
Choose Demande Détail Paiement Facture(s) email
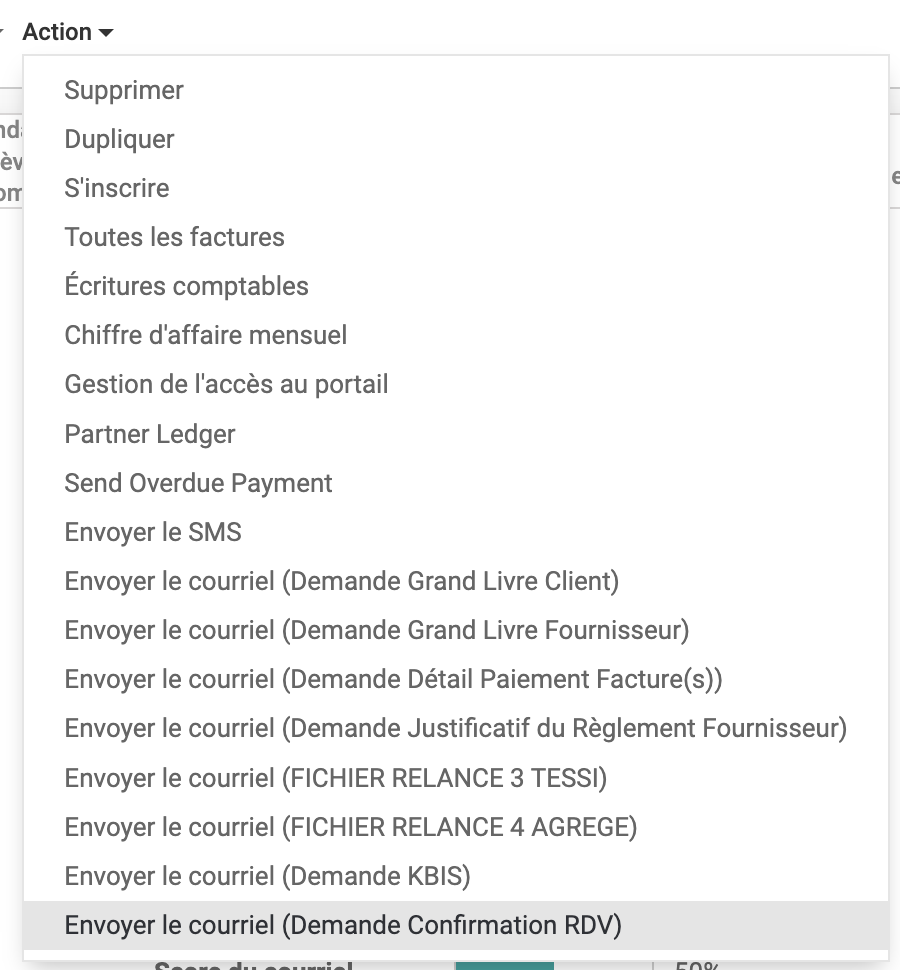pyautogui.click(x=456, y=679)
